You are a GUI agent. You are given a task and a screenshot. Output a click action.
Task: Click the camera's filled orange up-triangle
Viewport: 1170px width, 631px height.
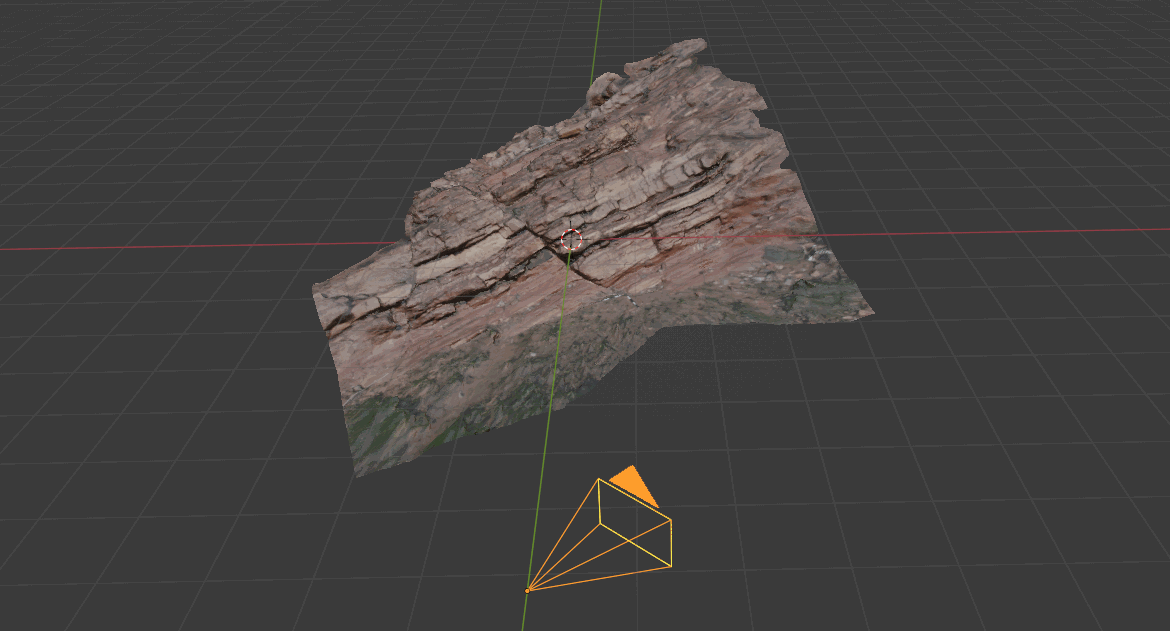click(635, 486)
